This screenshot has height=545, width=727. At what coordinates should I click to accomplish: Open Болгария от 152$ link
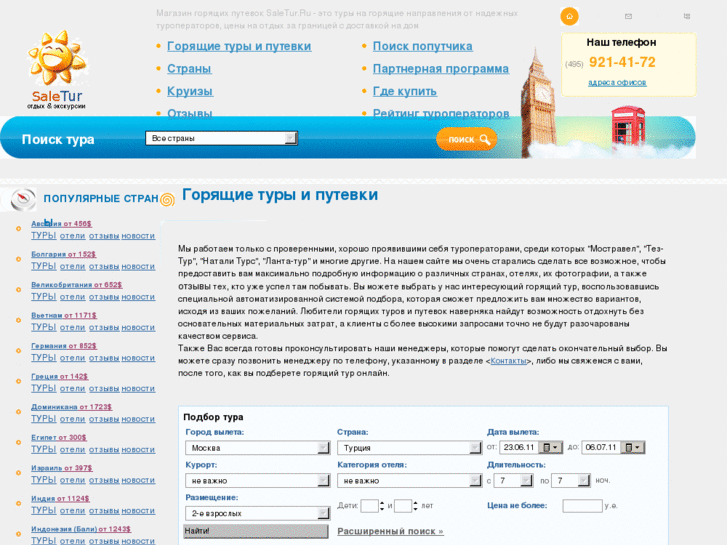(64, 254)
